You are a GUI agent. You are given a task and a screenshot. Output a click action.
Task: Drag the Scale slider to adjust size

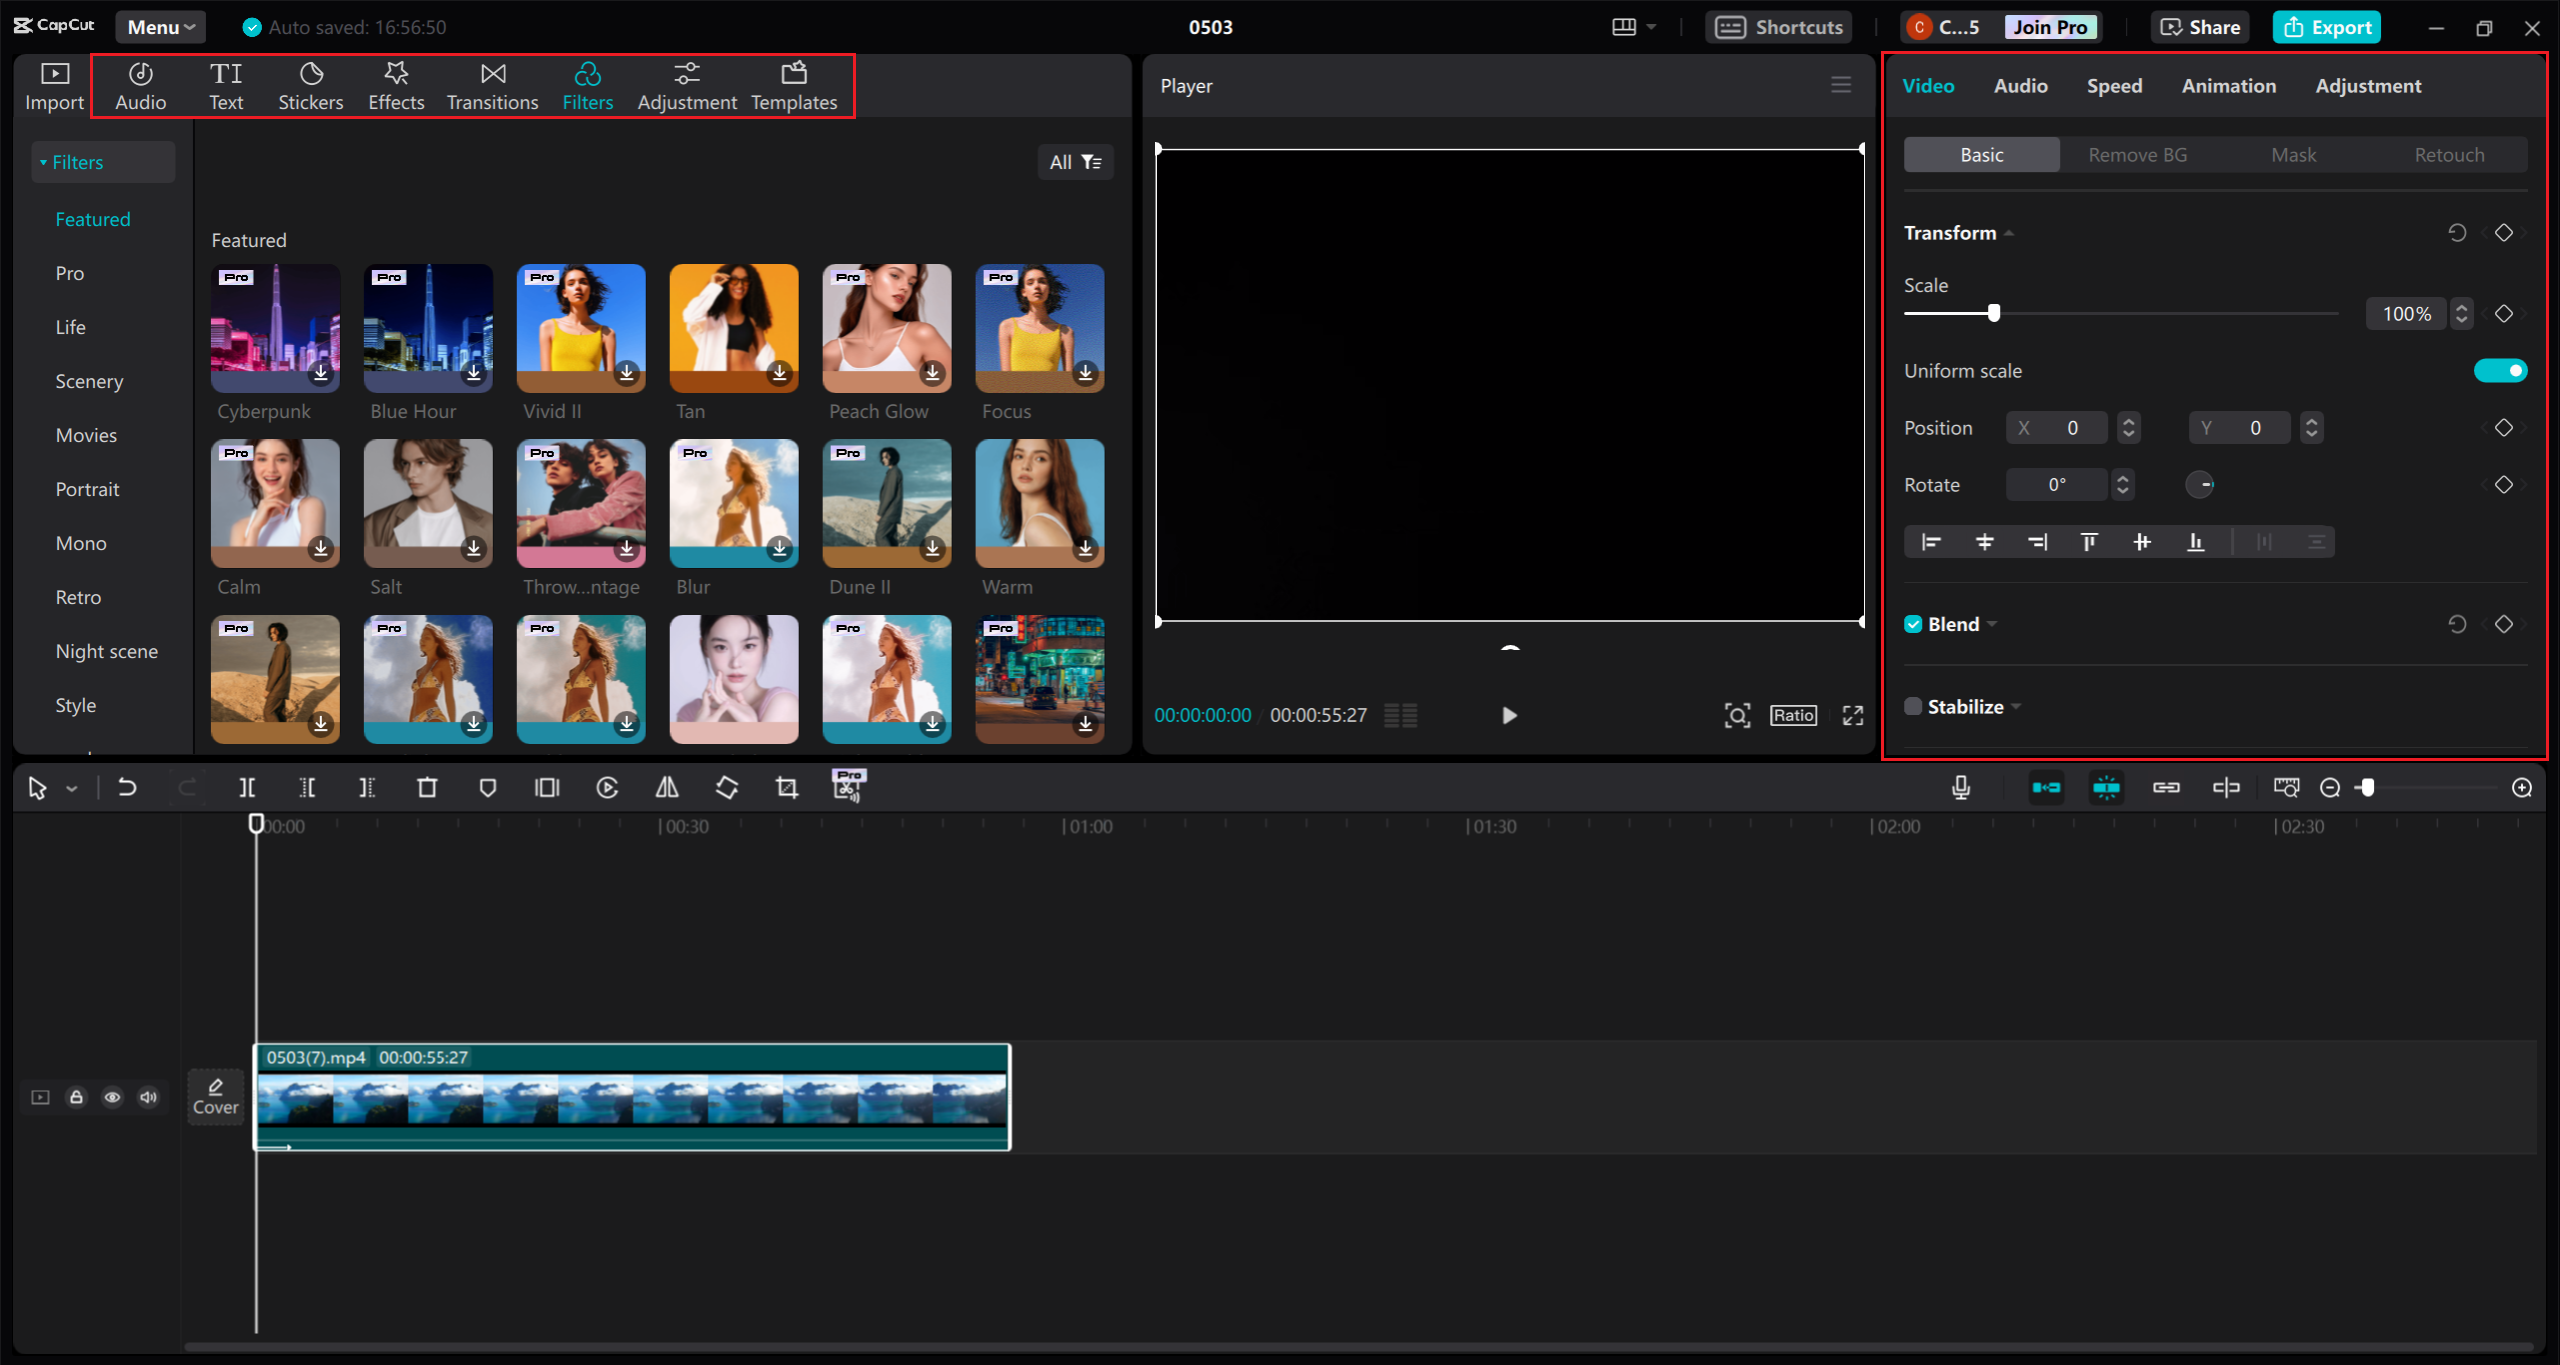[1993, 313]
